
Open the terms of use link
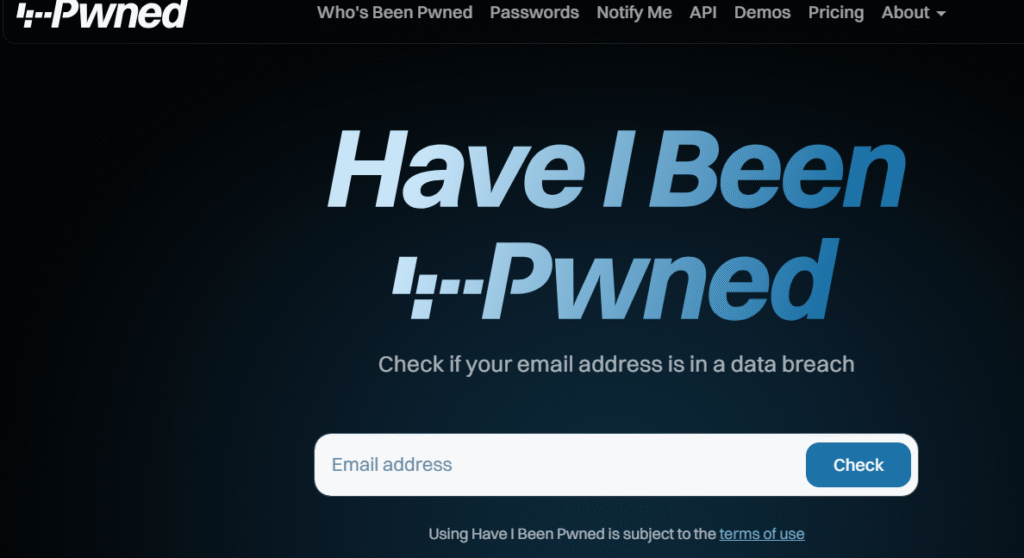pos(762,534)
